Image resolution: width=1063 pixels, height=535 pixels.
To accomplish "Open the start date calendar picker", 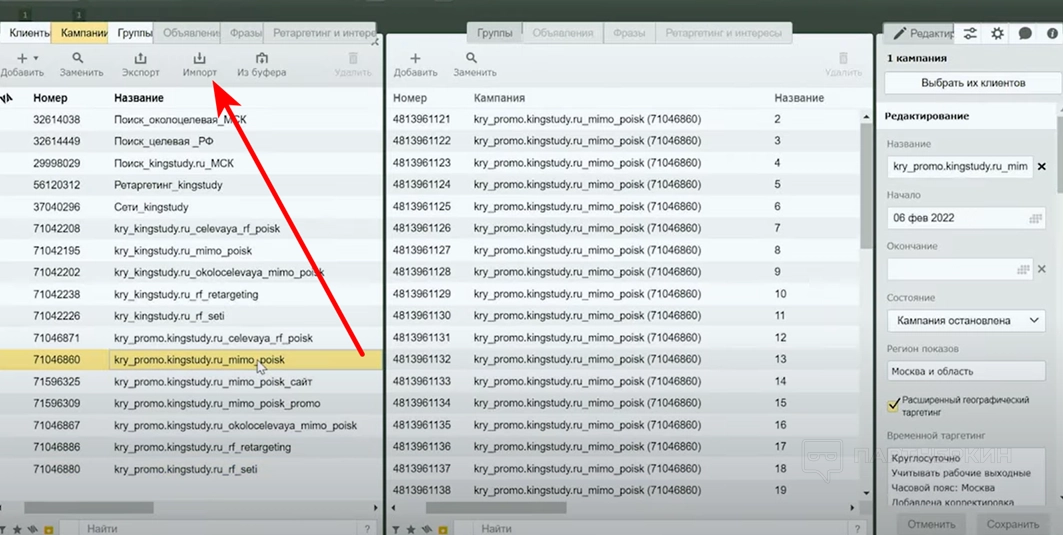I will [1023, 218].
